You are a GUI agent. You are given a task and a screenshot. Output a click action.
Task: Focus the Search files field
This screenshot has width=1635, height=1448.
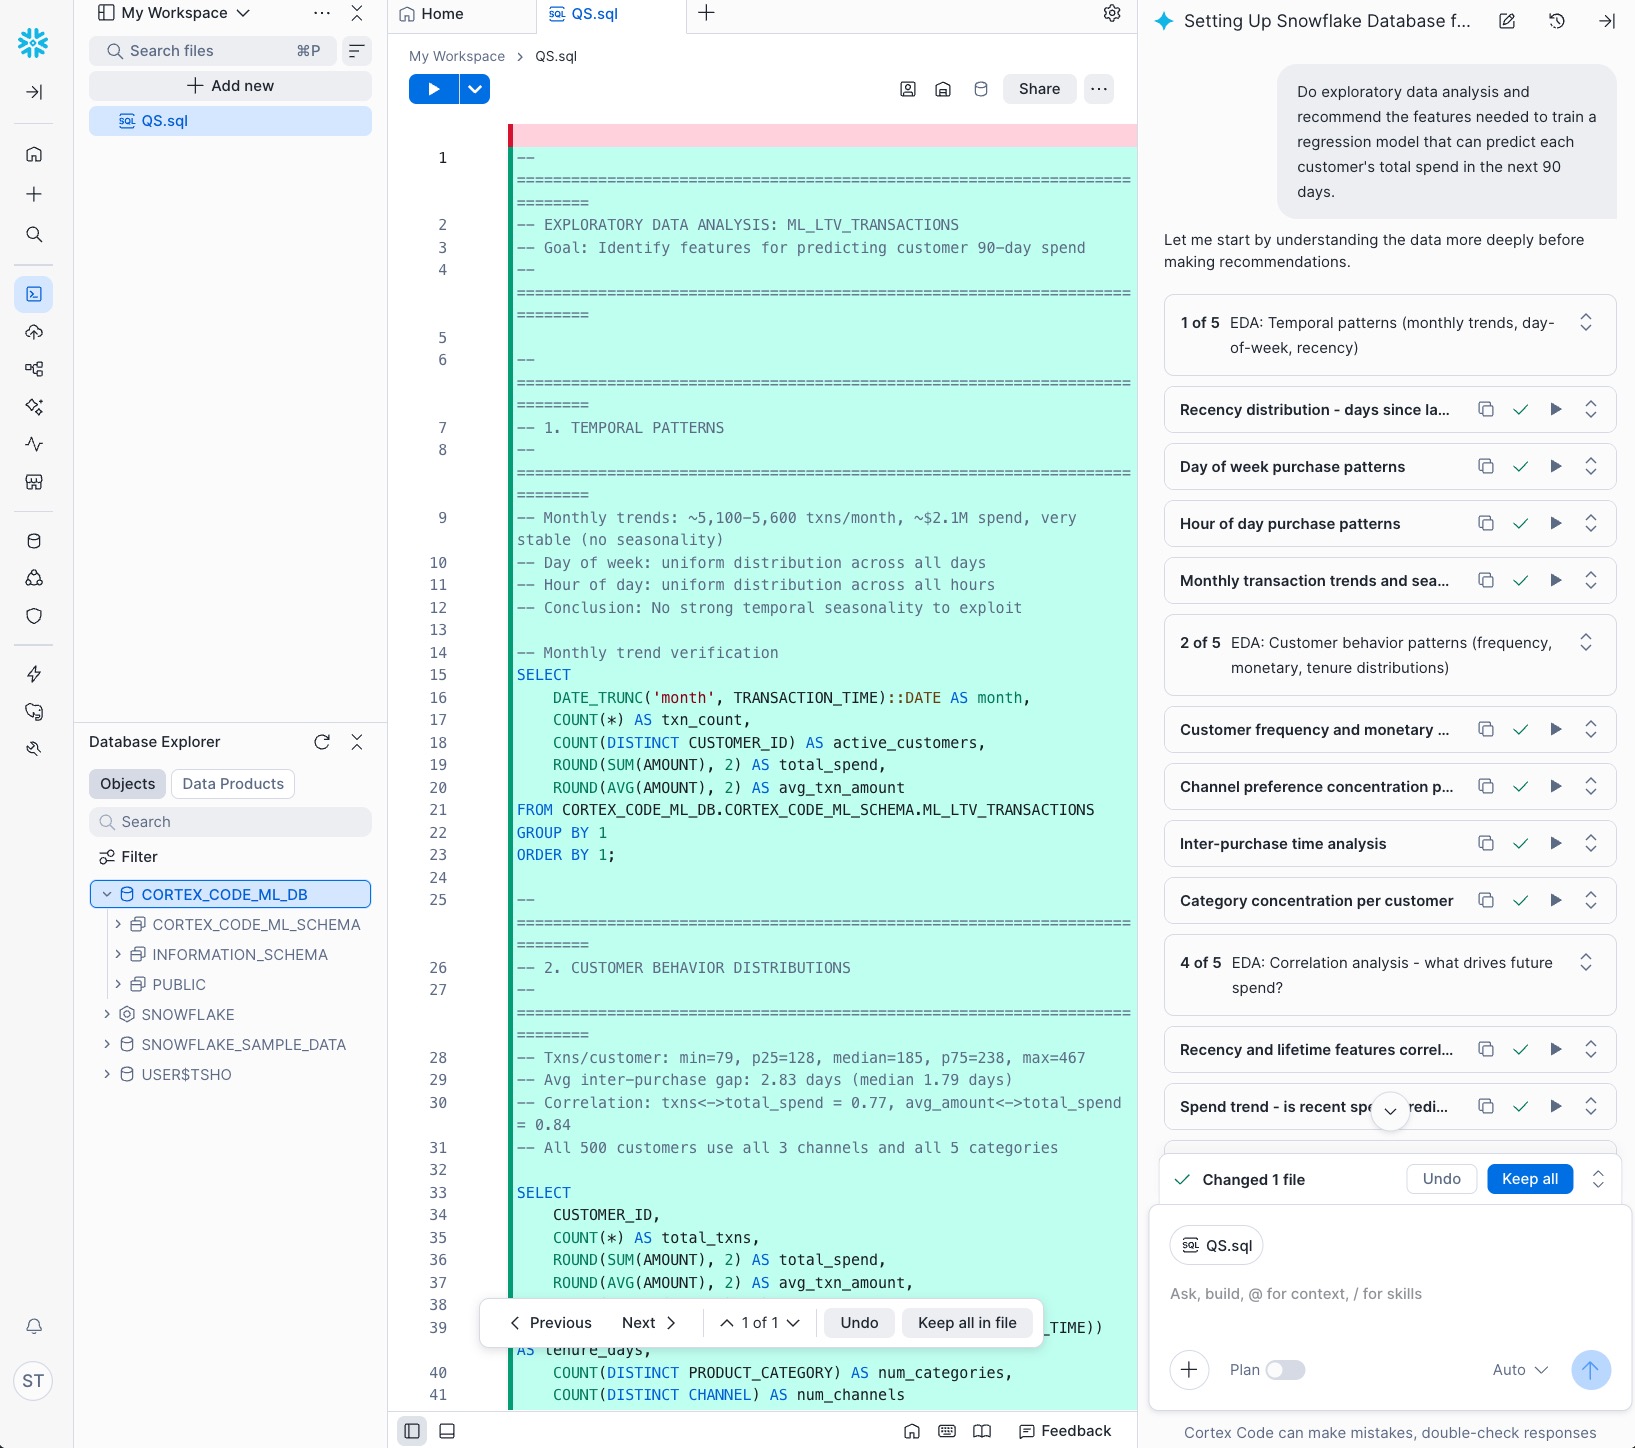[212, 51]
